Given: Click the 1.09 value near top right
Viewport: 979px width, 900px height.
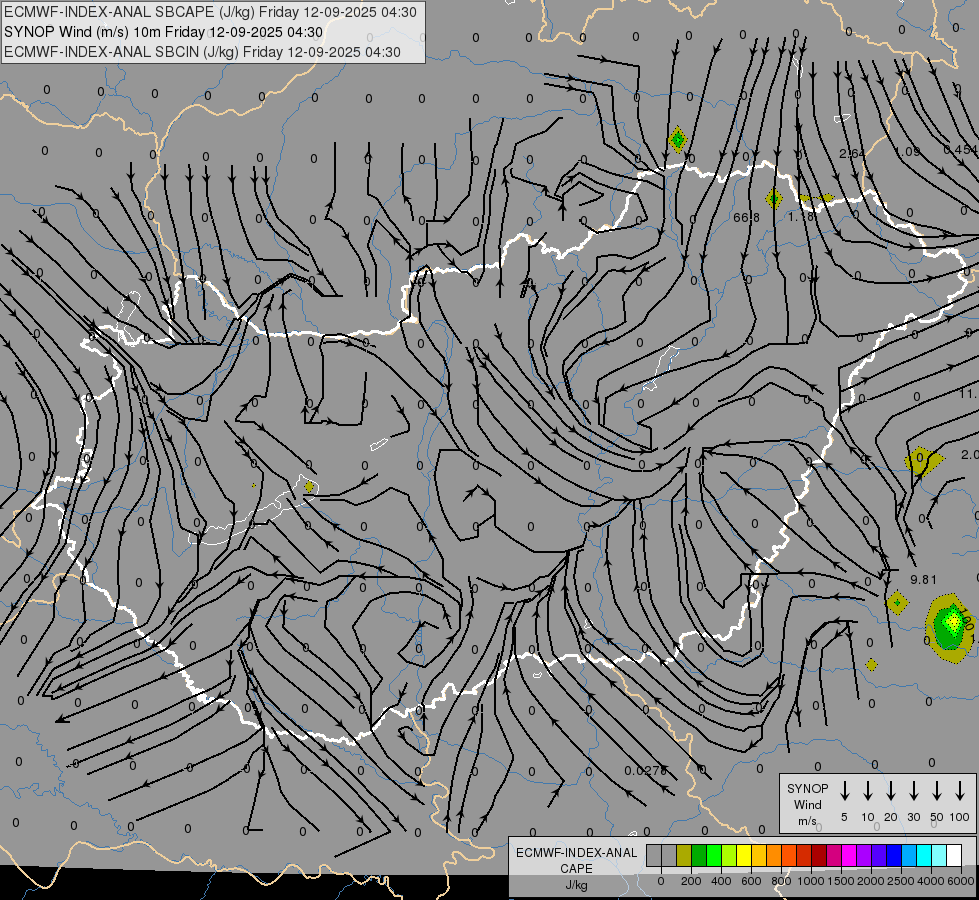Looking at the screenshot, I should (907, 152).
